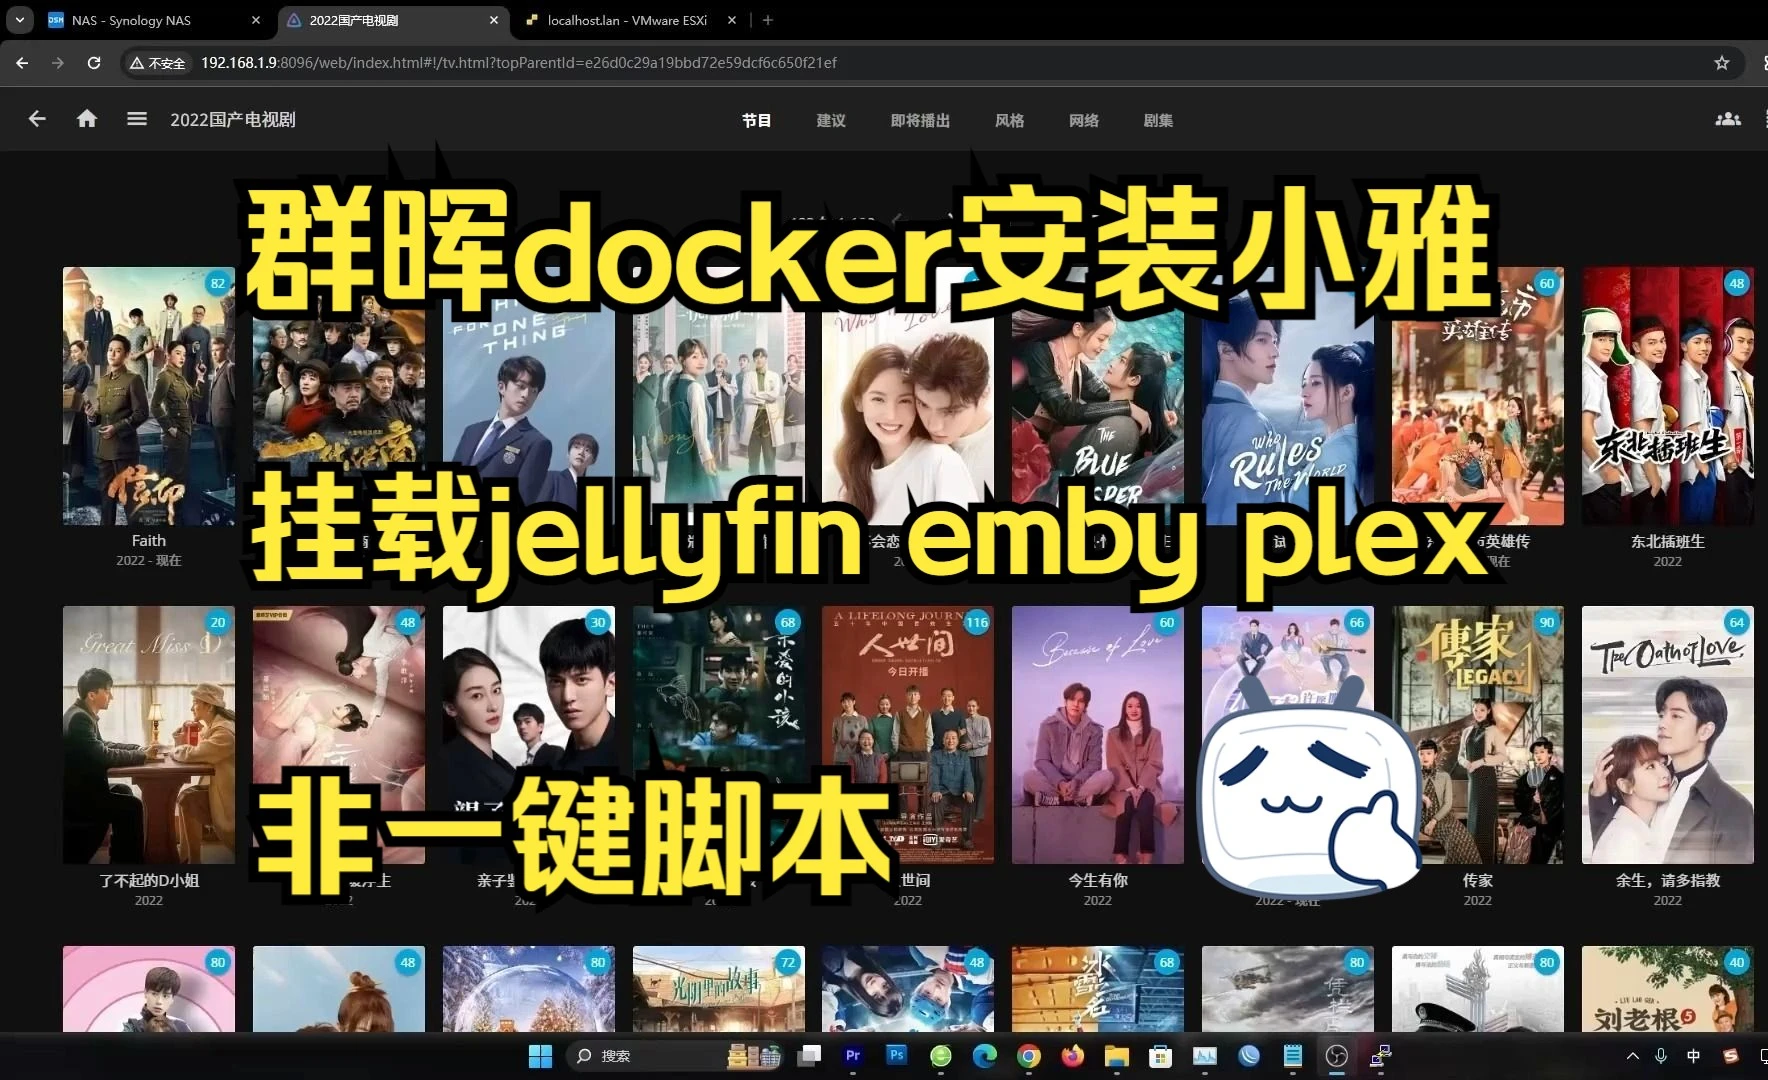Close the NAS - Synology NAS tab
The width and height of the screenshot is (1768, 1080).
pyautogui.click(x=256, y=20)
